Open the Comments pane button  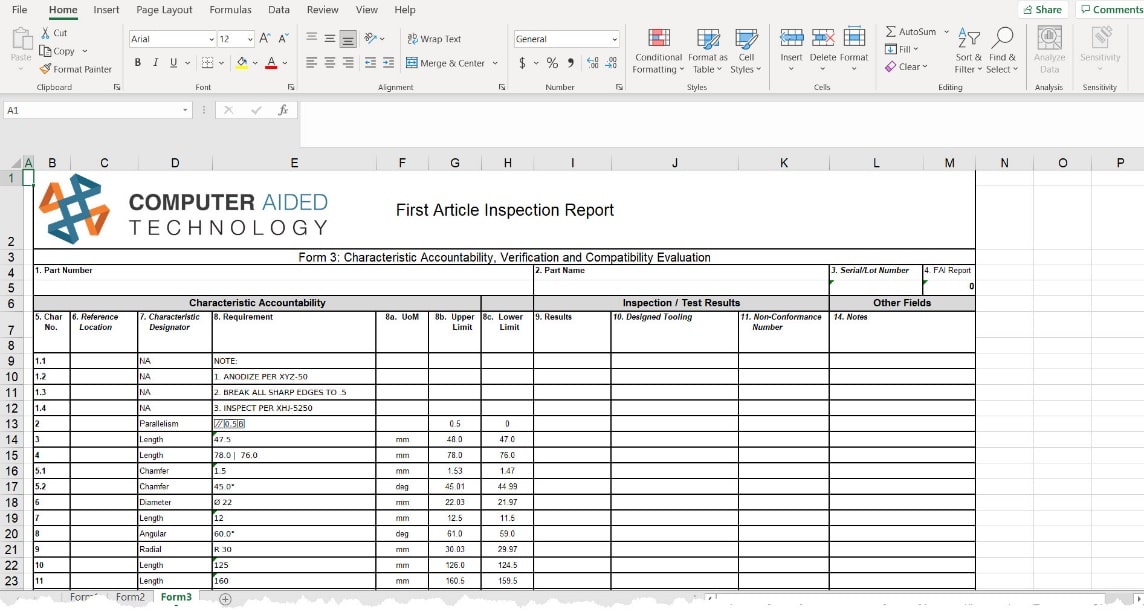[1110, 9]
